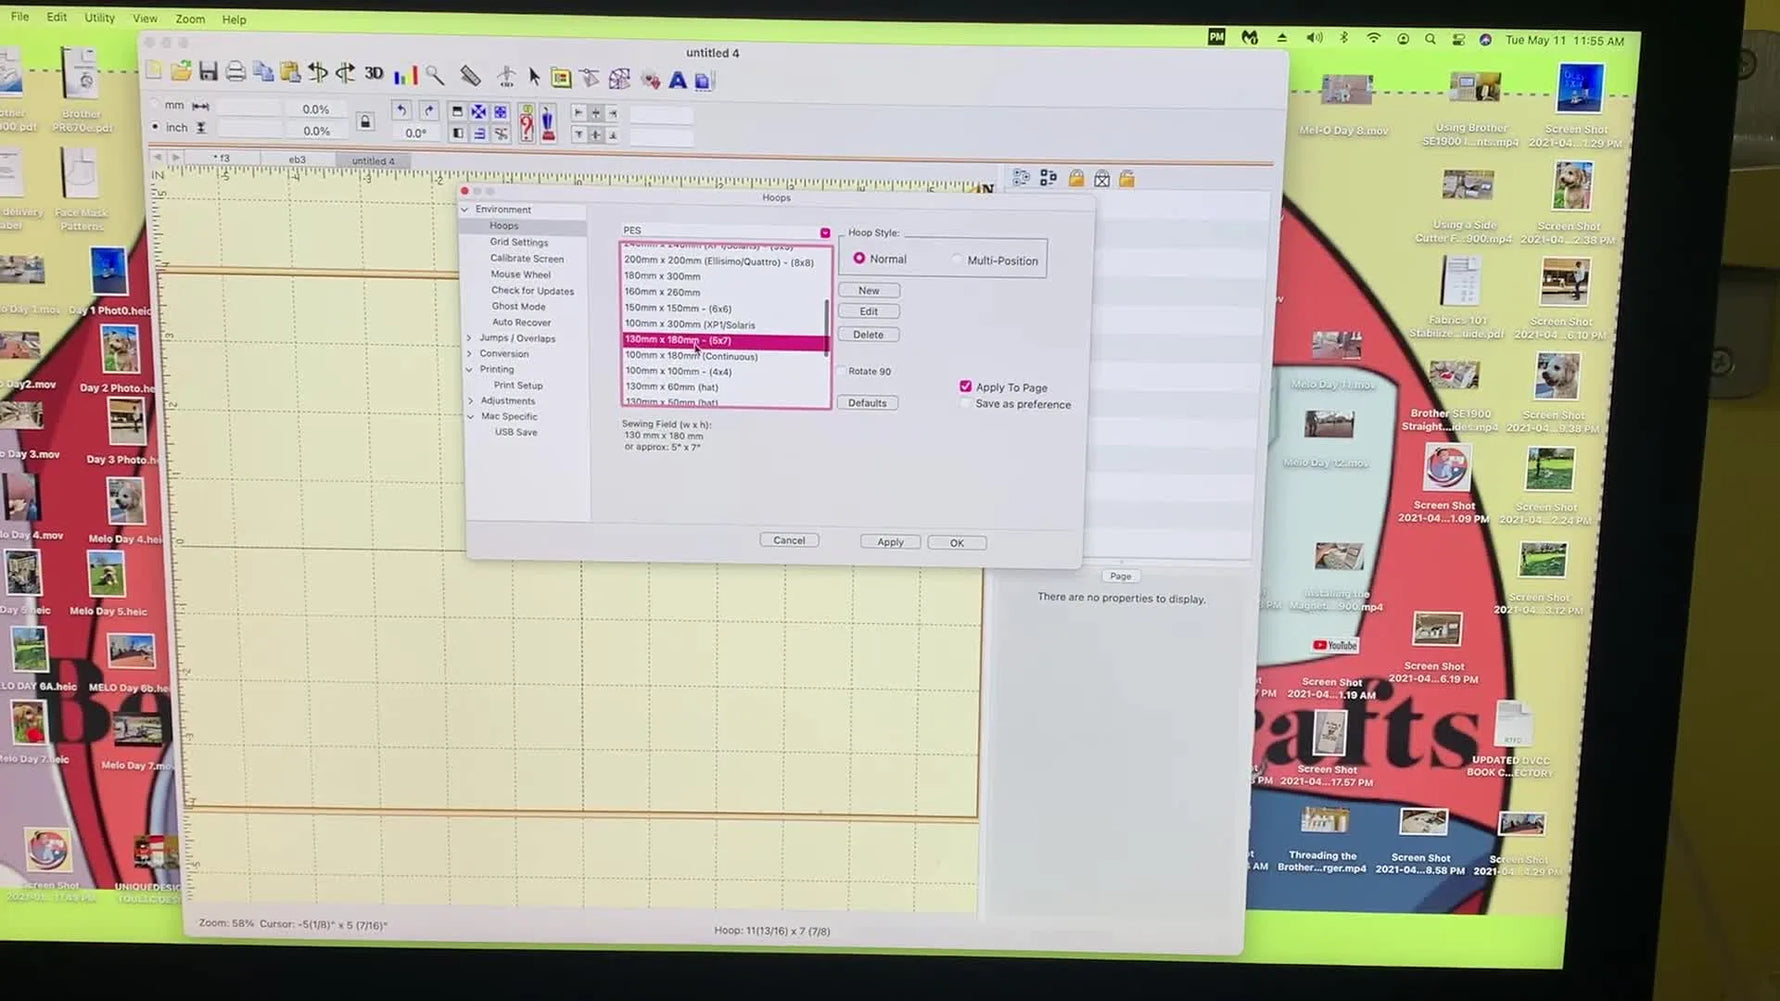This screenshot has height=1001, width=1780.
Task: Expand the Jumps / Overlaps tree section
Action: (x=469, y=338)
